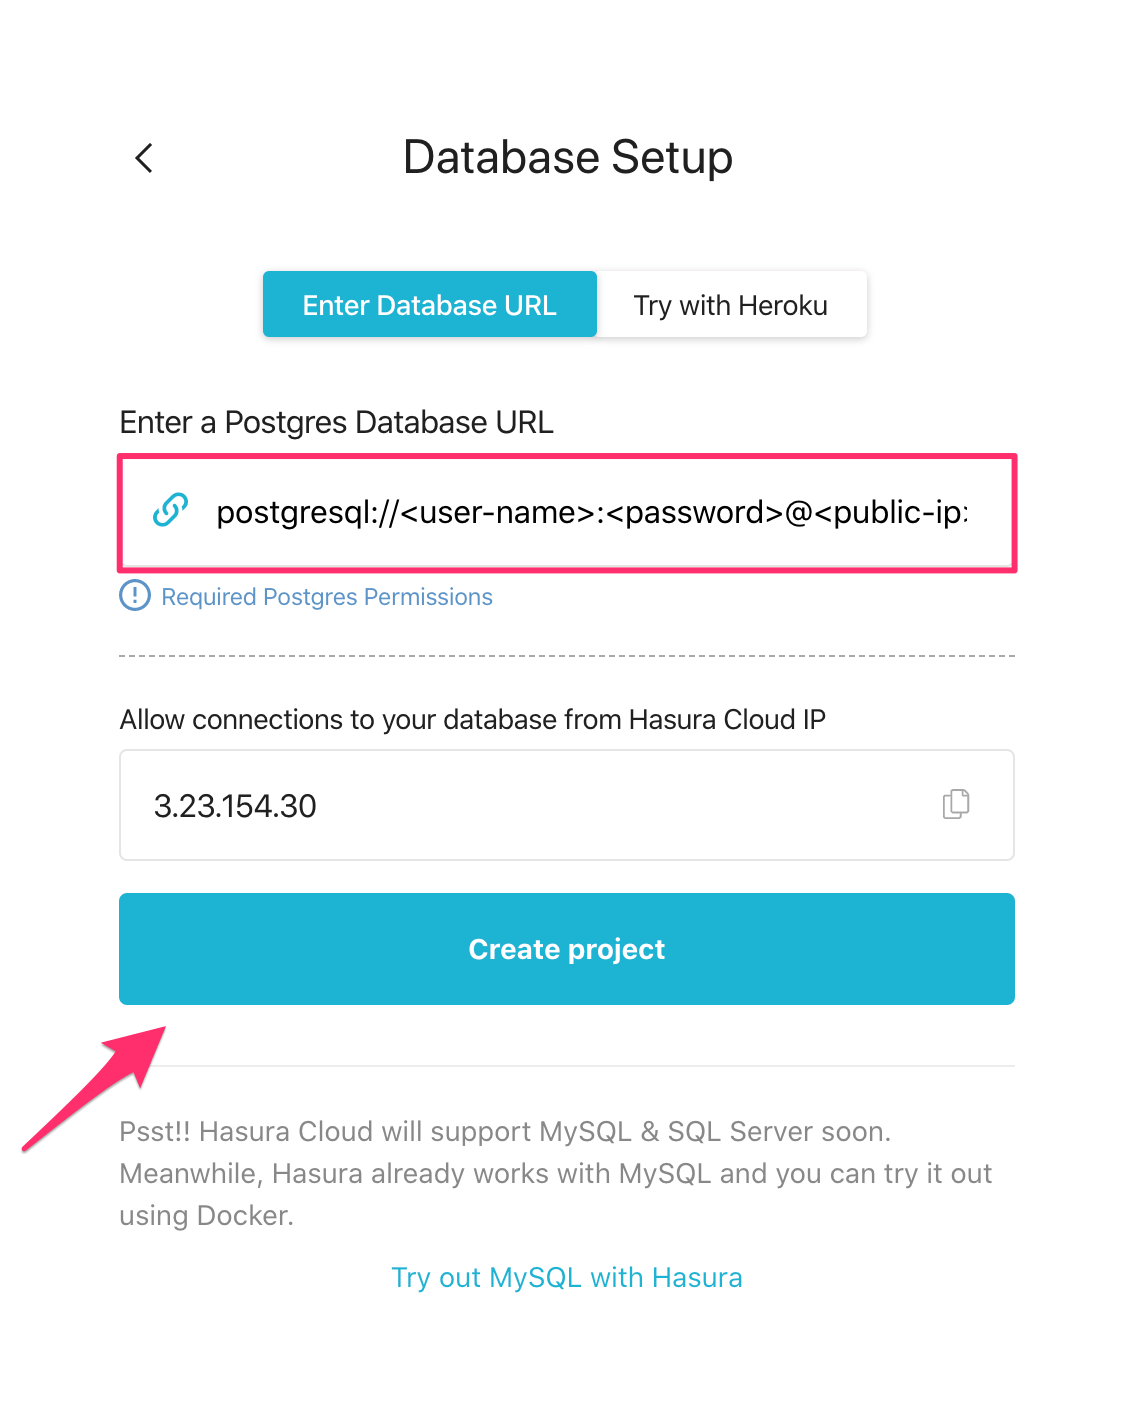Click the exclamation info circle icon
This screenshot has width=1136, height=1418.
coord(135,596)
